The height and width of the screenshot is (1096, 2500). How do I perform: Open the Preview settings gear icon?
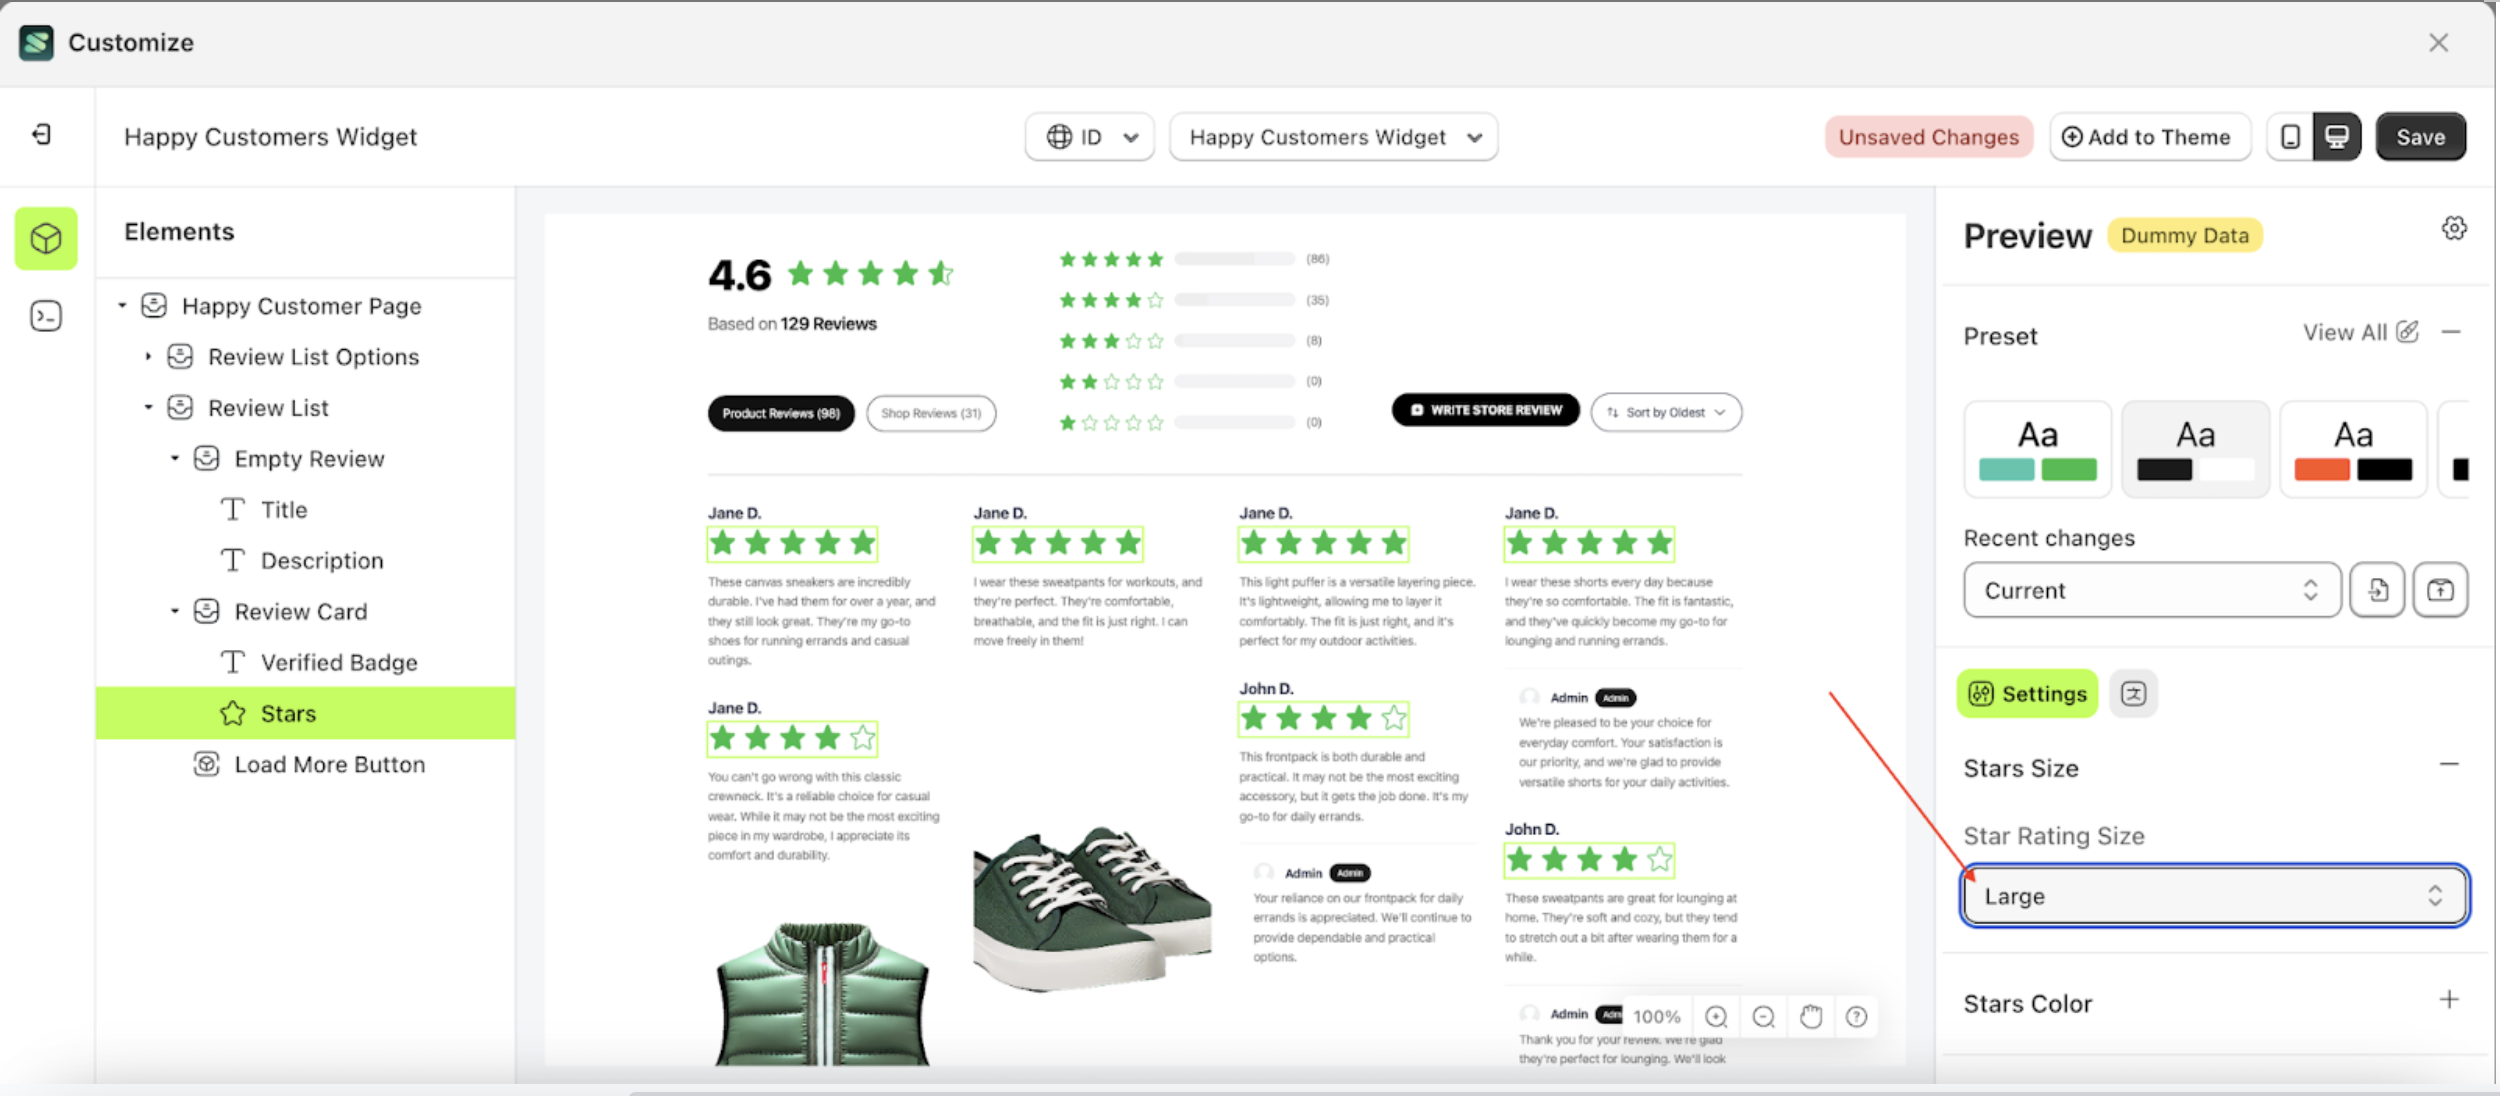click(x=2453, y=228)
